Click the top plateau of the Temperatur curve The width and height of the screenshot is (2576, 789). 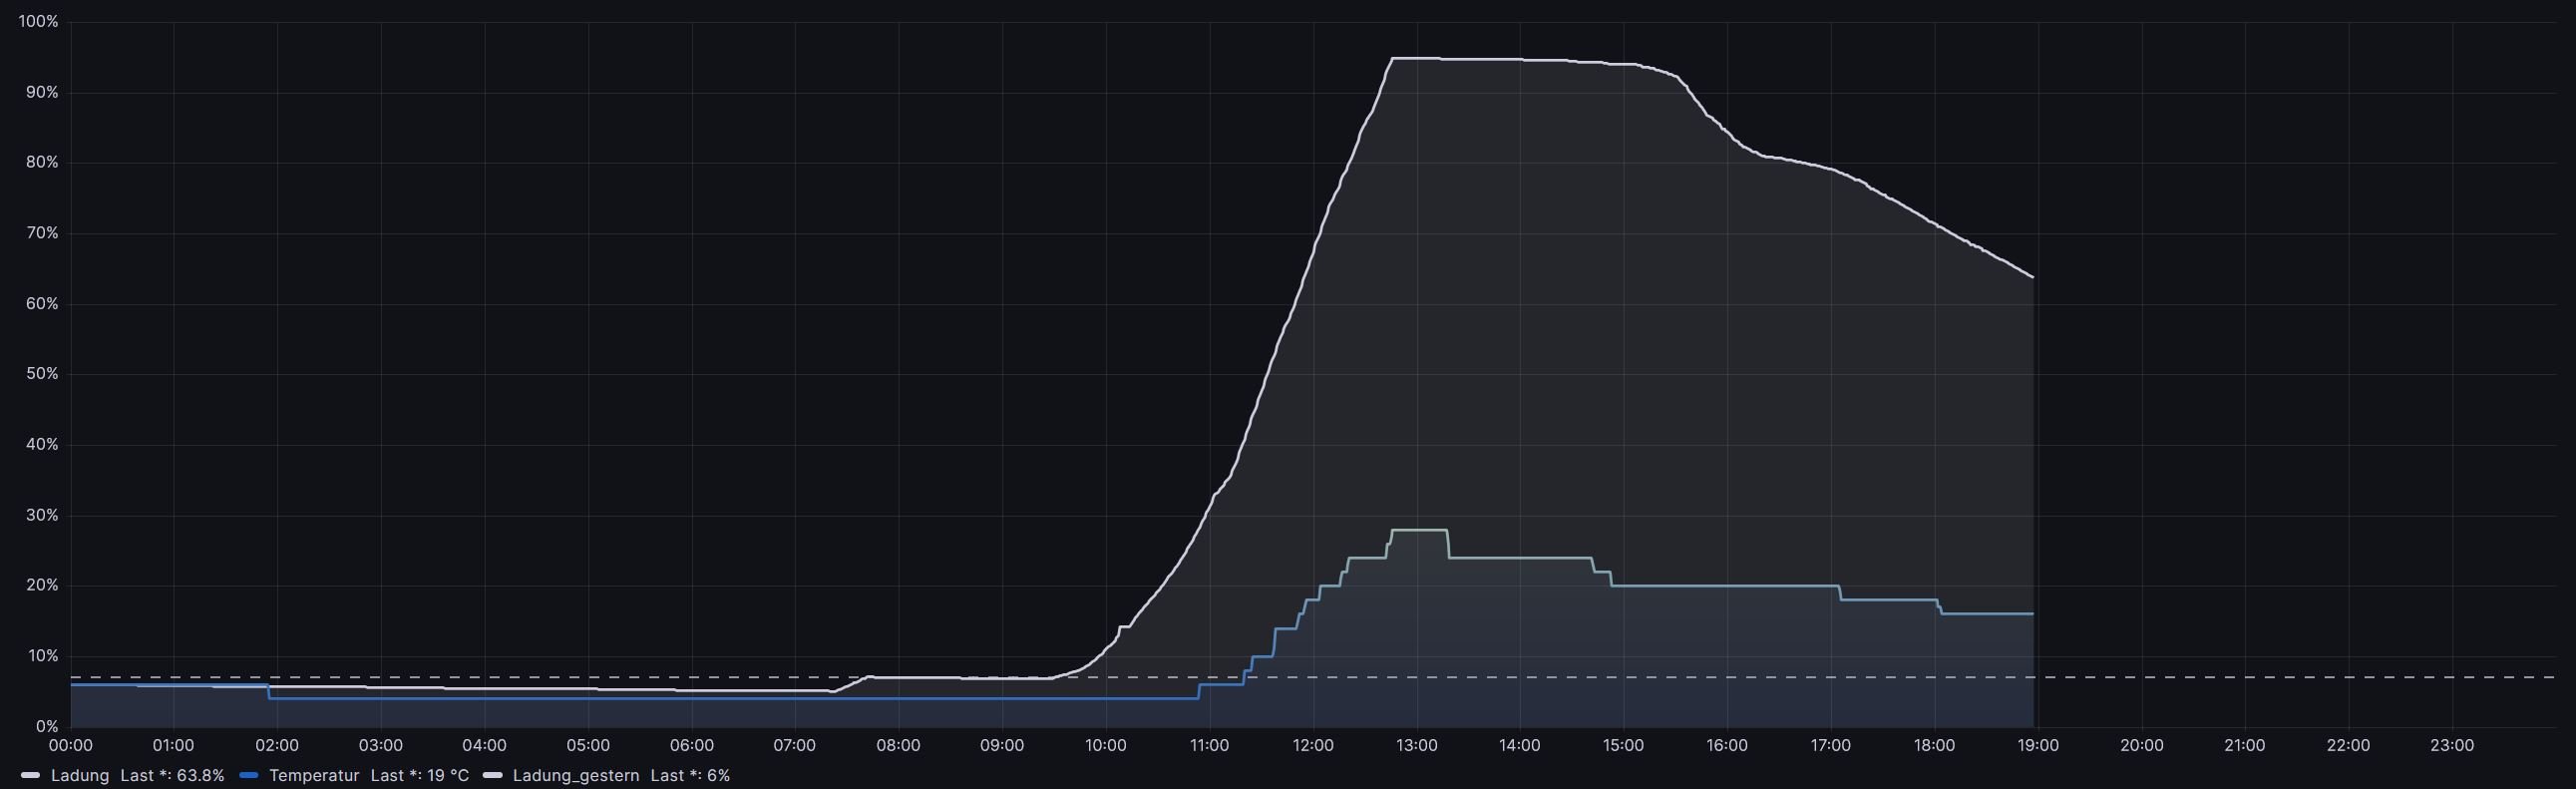pos(1418,530)
